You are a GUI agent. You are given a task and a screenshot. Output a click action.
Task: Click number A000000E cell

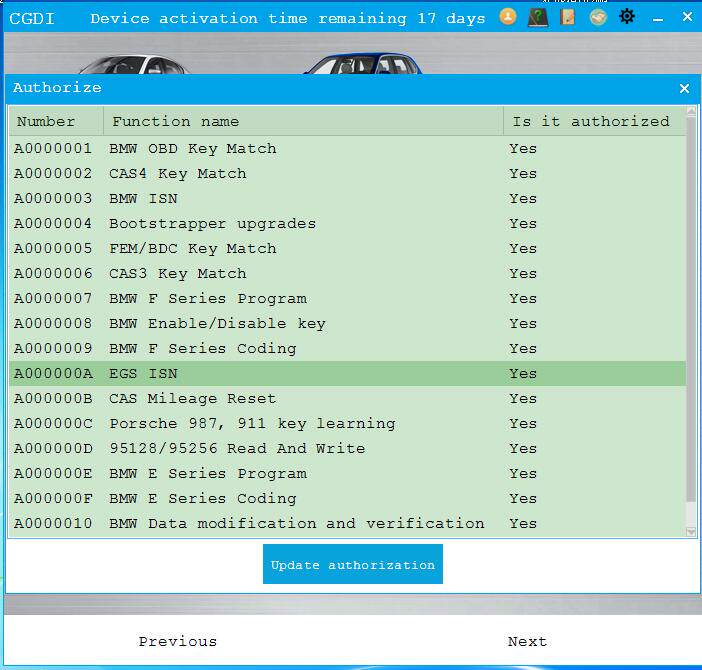click(x=53, y=474)
